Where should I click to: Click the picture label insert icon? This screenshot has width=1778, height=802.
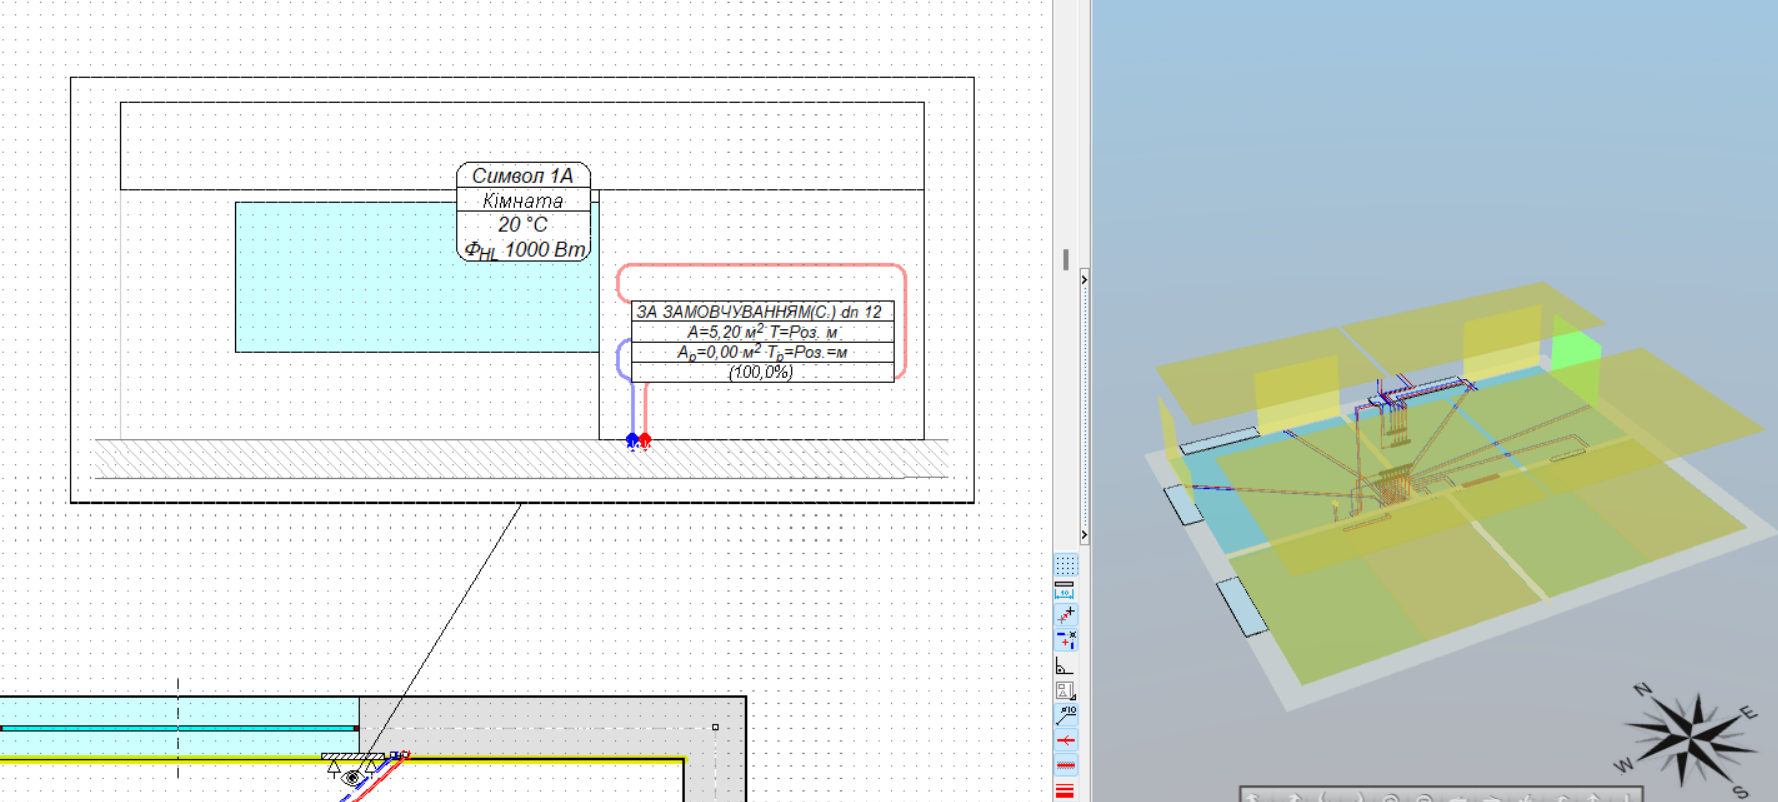point(1065,691)
